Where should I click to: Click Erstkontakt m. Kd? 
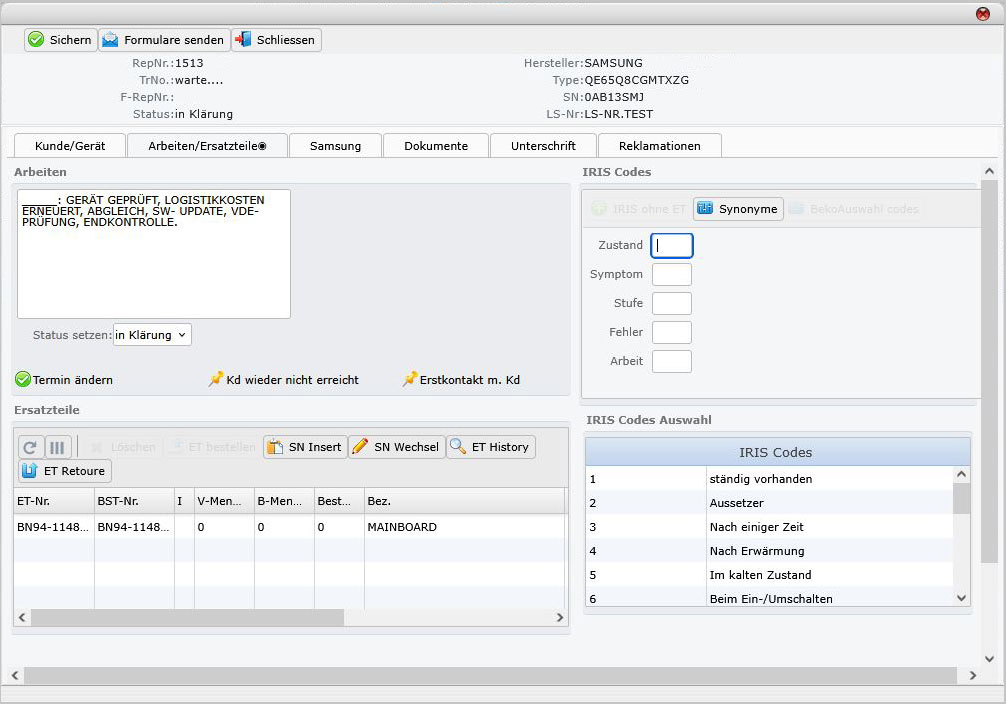(x=470, y=380)
